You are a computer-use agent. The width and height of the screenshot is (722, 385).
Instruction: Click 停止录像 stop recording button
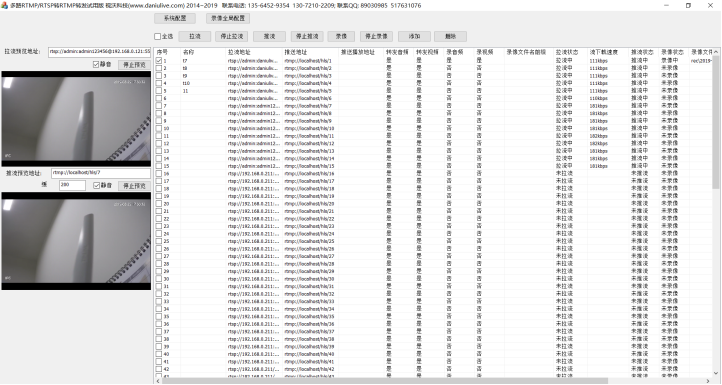(x=376, y=36)
